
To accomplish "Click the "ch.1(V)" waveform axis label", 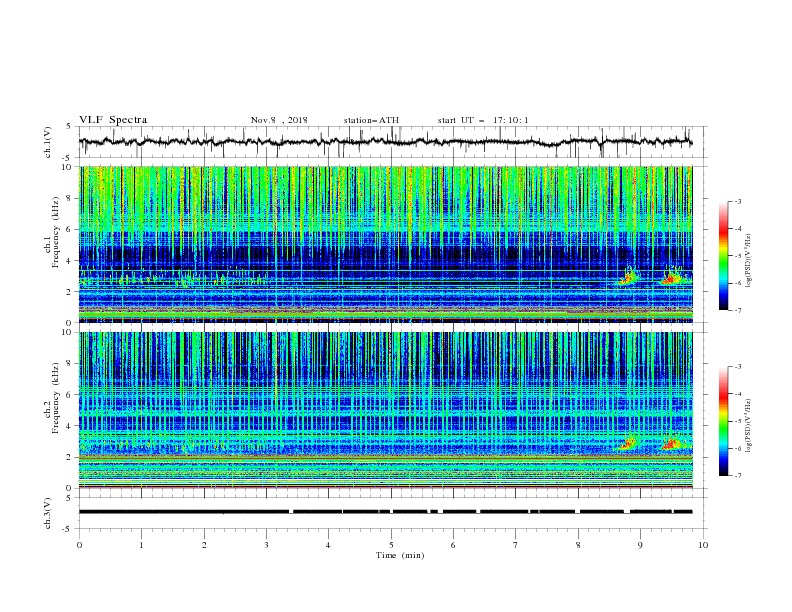I will pos(48,142).
